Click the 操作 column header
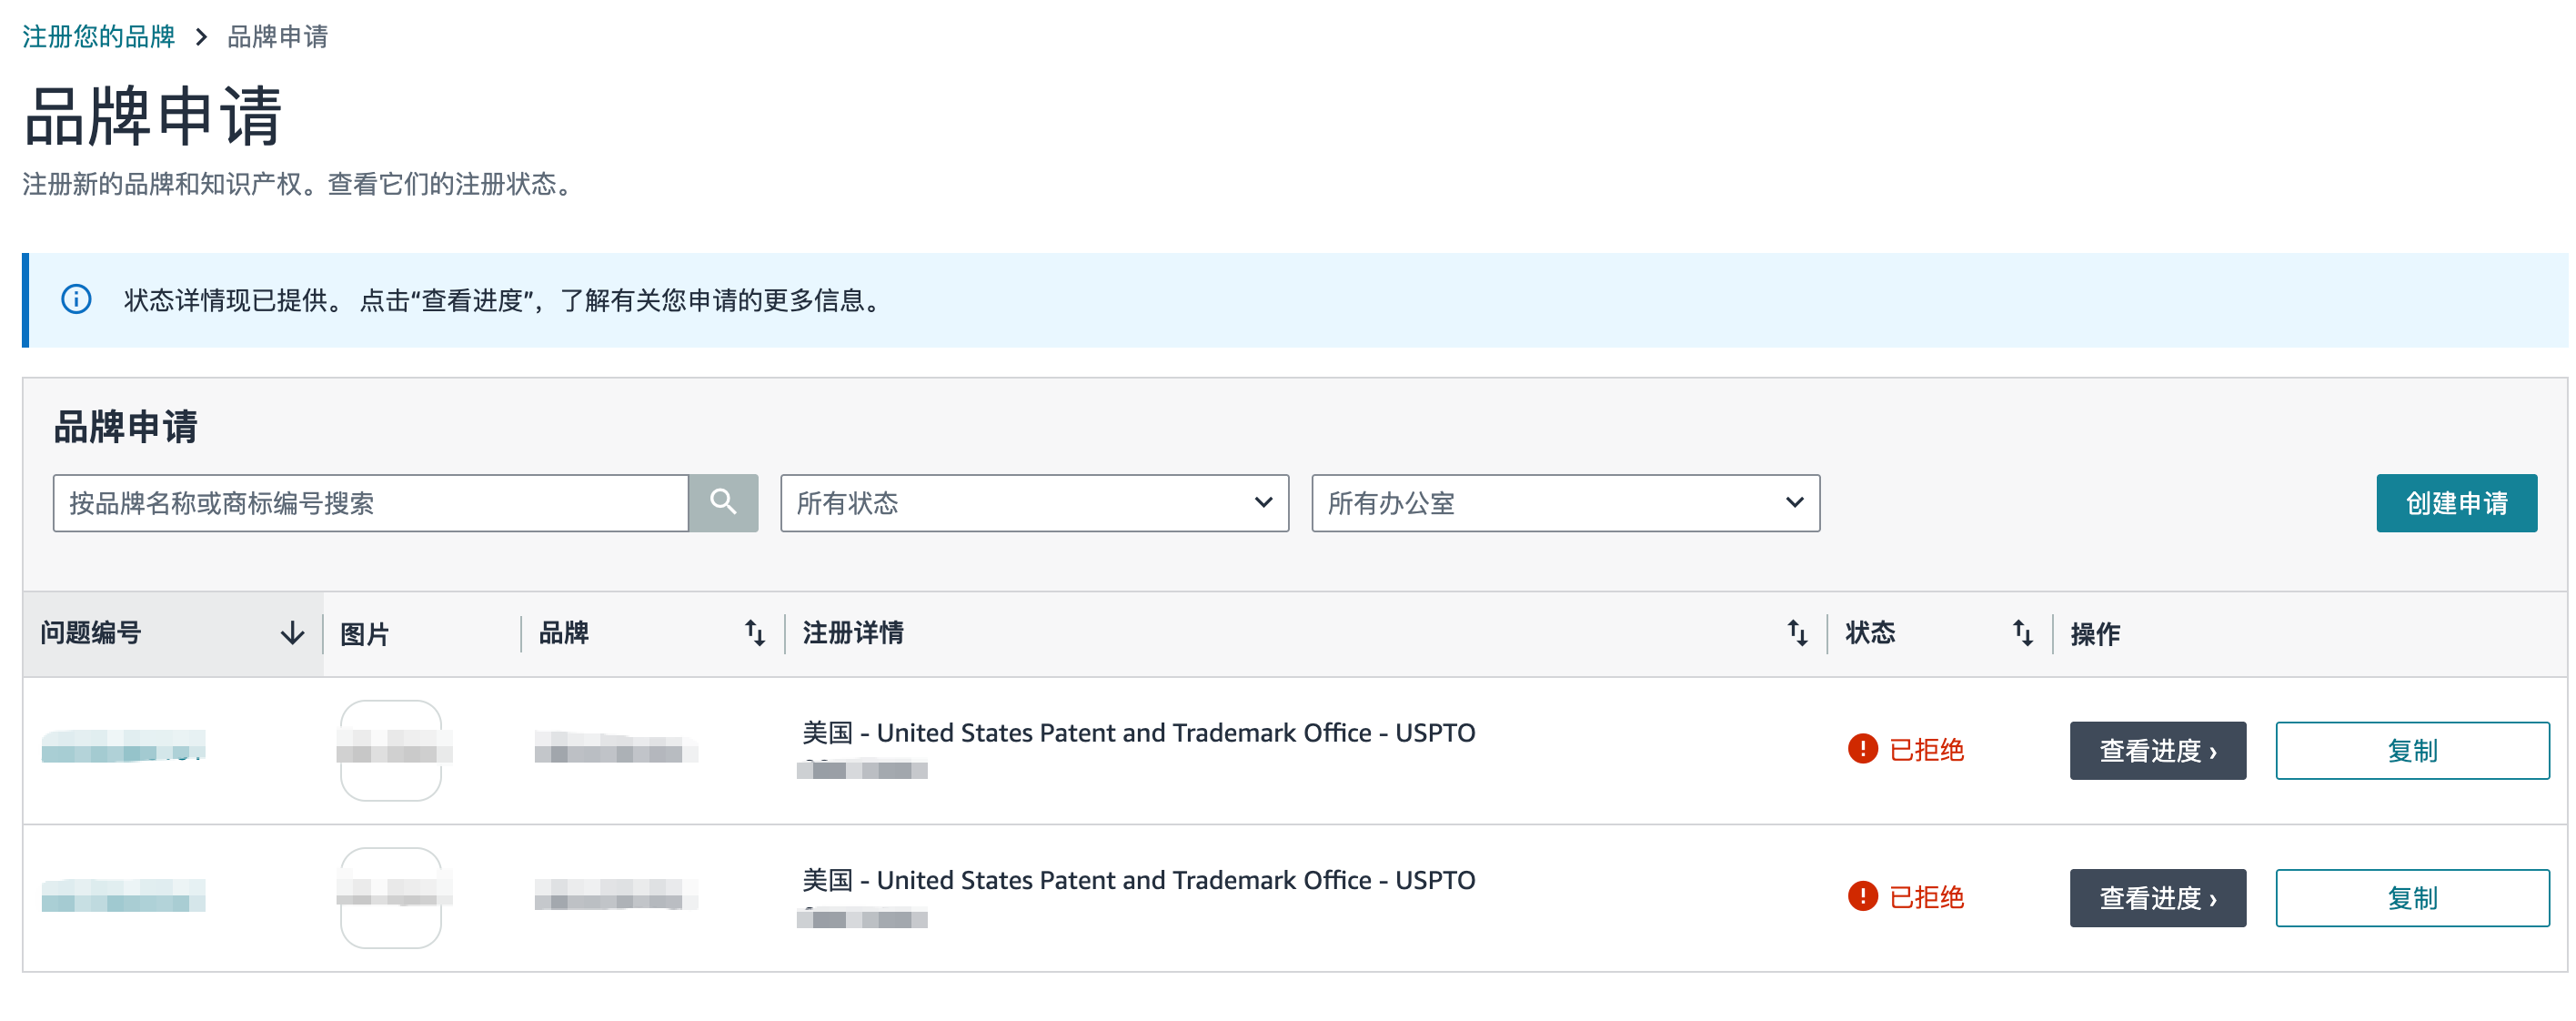Viewport: 2576px width, 1021px height. (x=2095, y=634)
